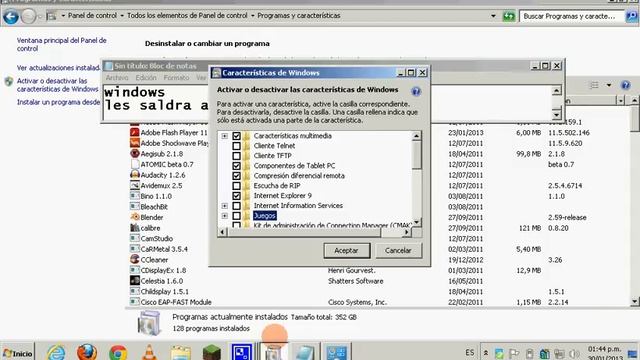Open the address bar history dropdown
Image resolution: width=640 pixels, height=360 pixels.
(493, 16)
